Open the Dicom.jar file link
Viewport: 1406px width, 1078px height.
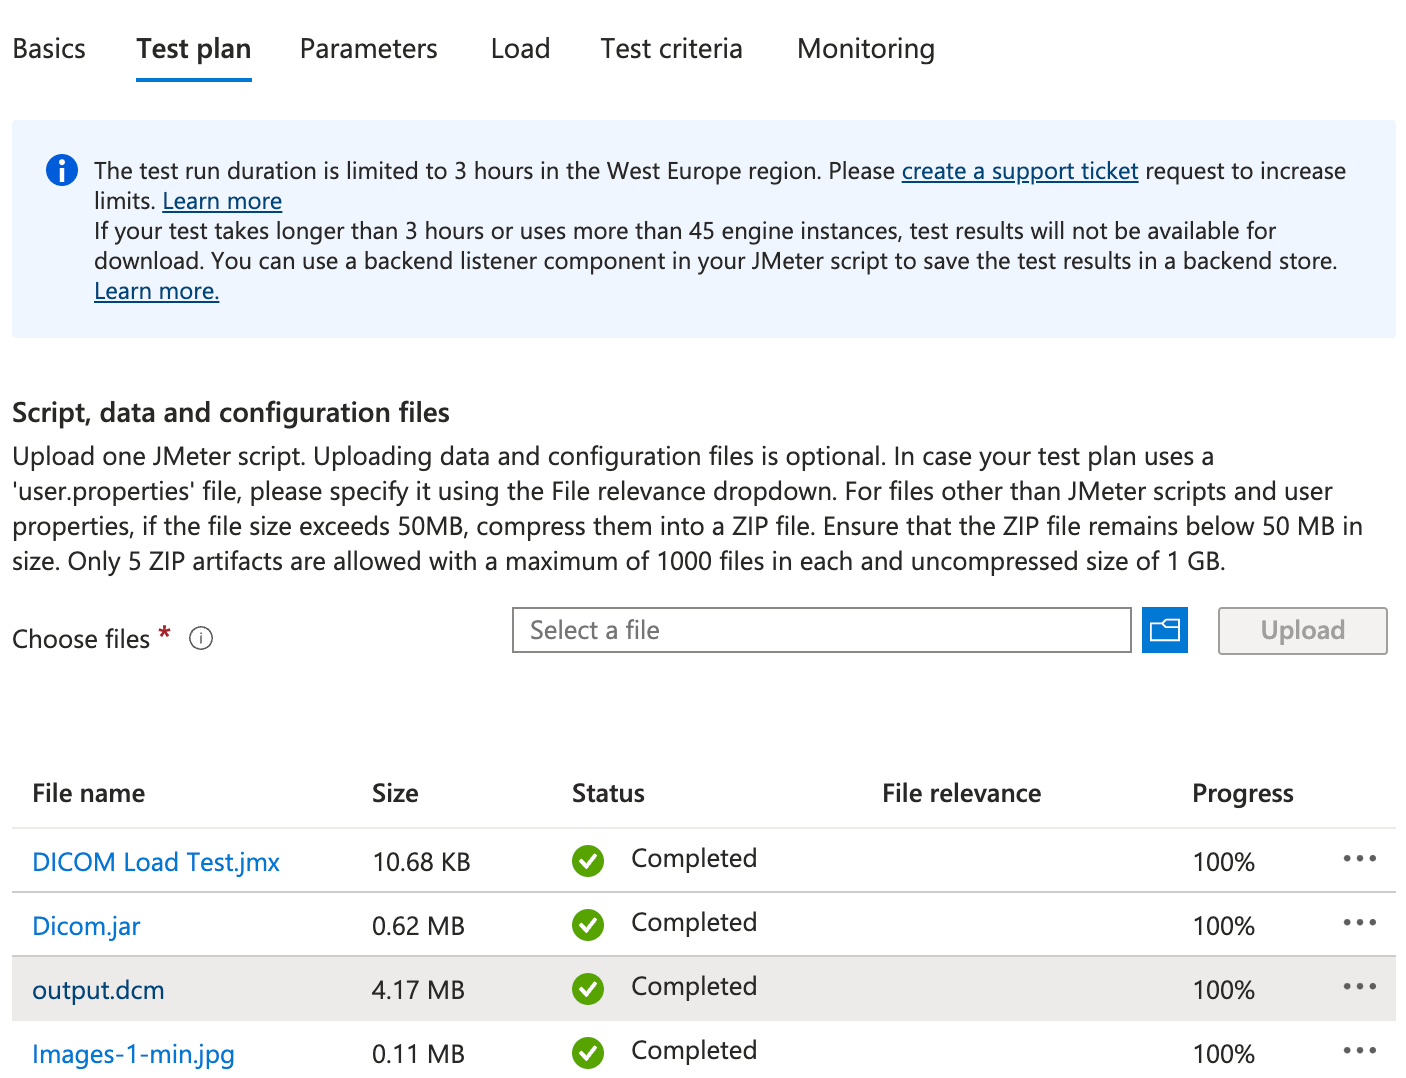(x=86, y=925)
